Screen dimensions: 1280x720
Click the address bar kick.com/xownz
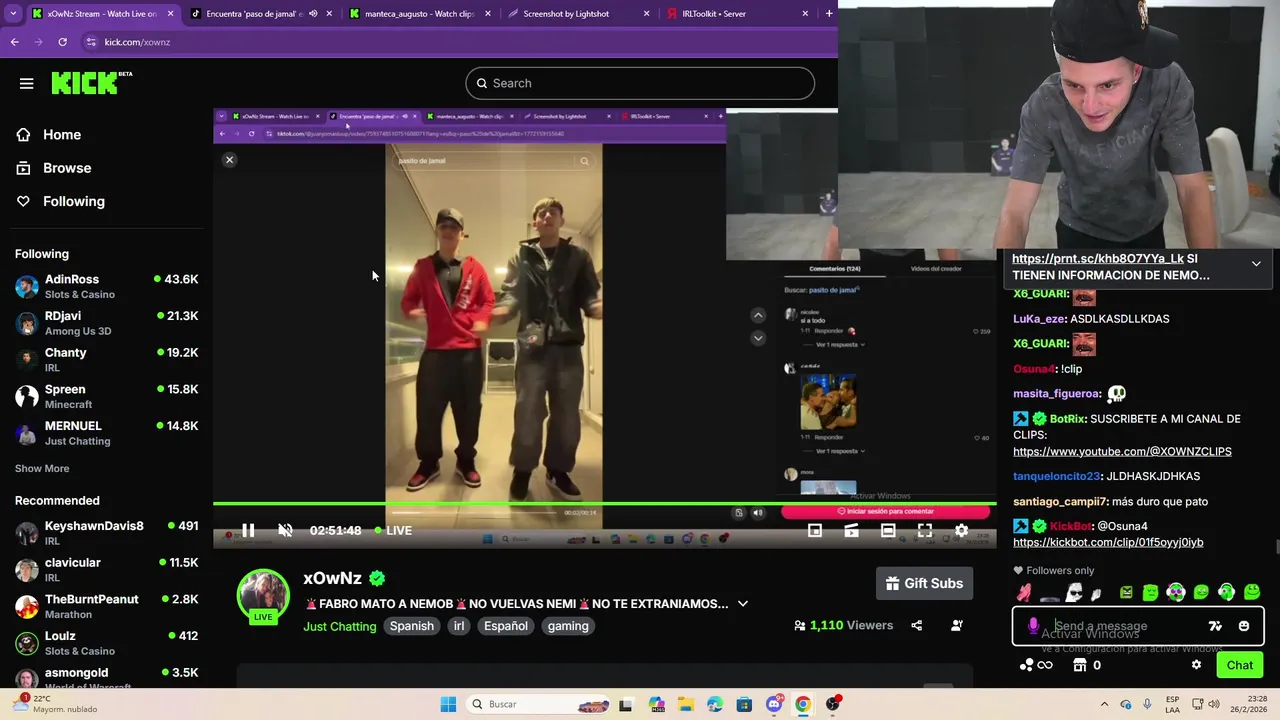[x=137, y=42]
